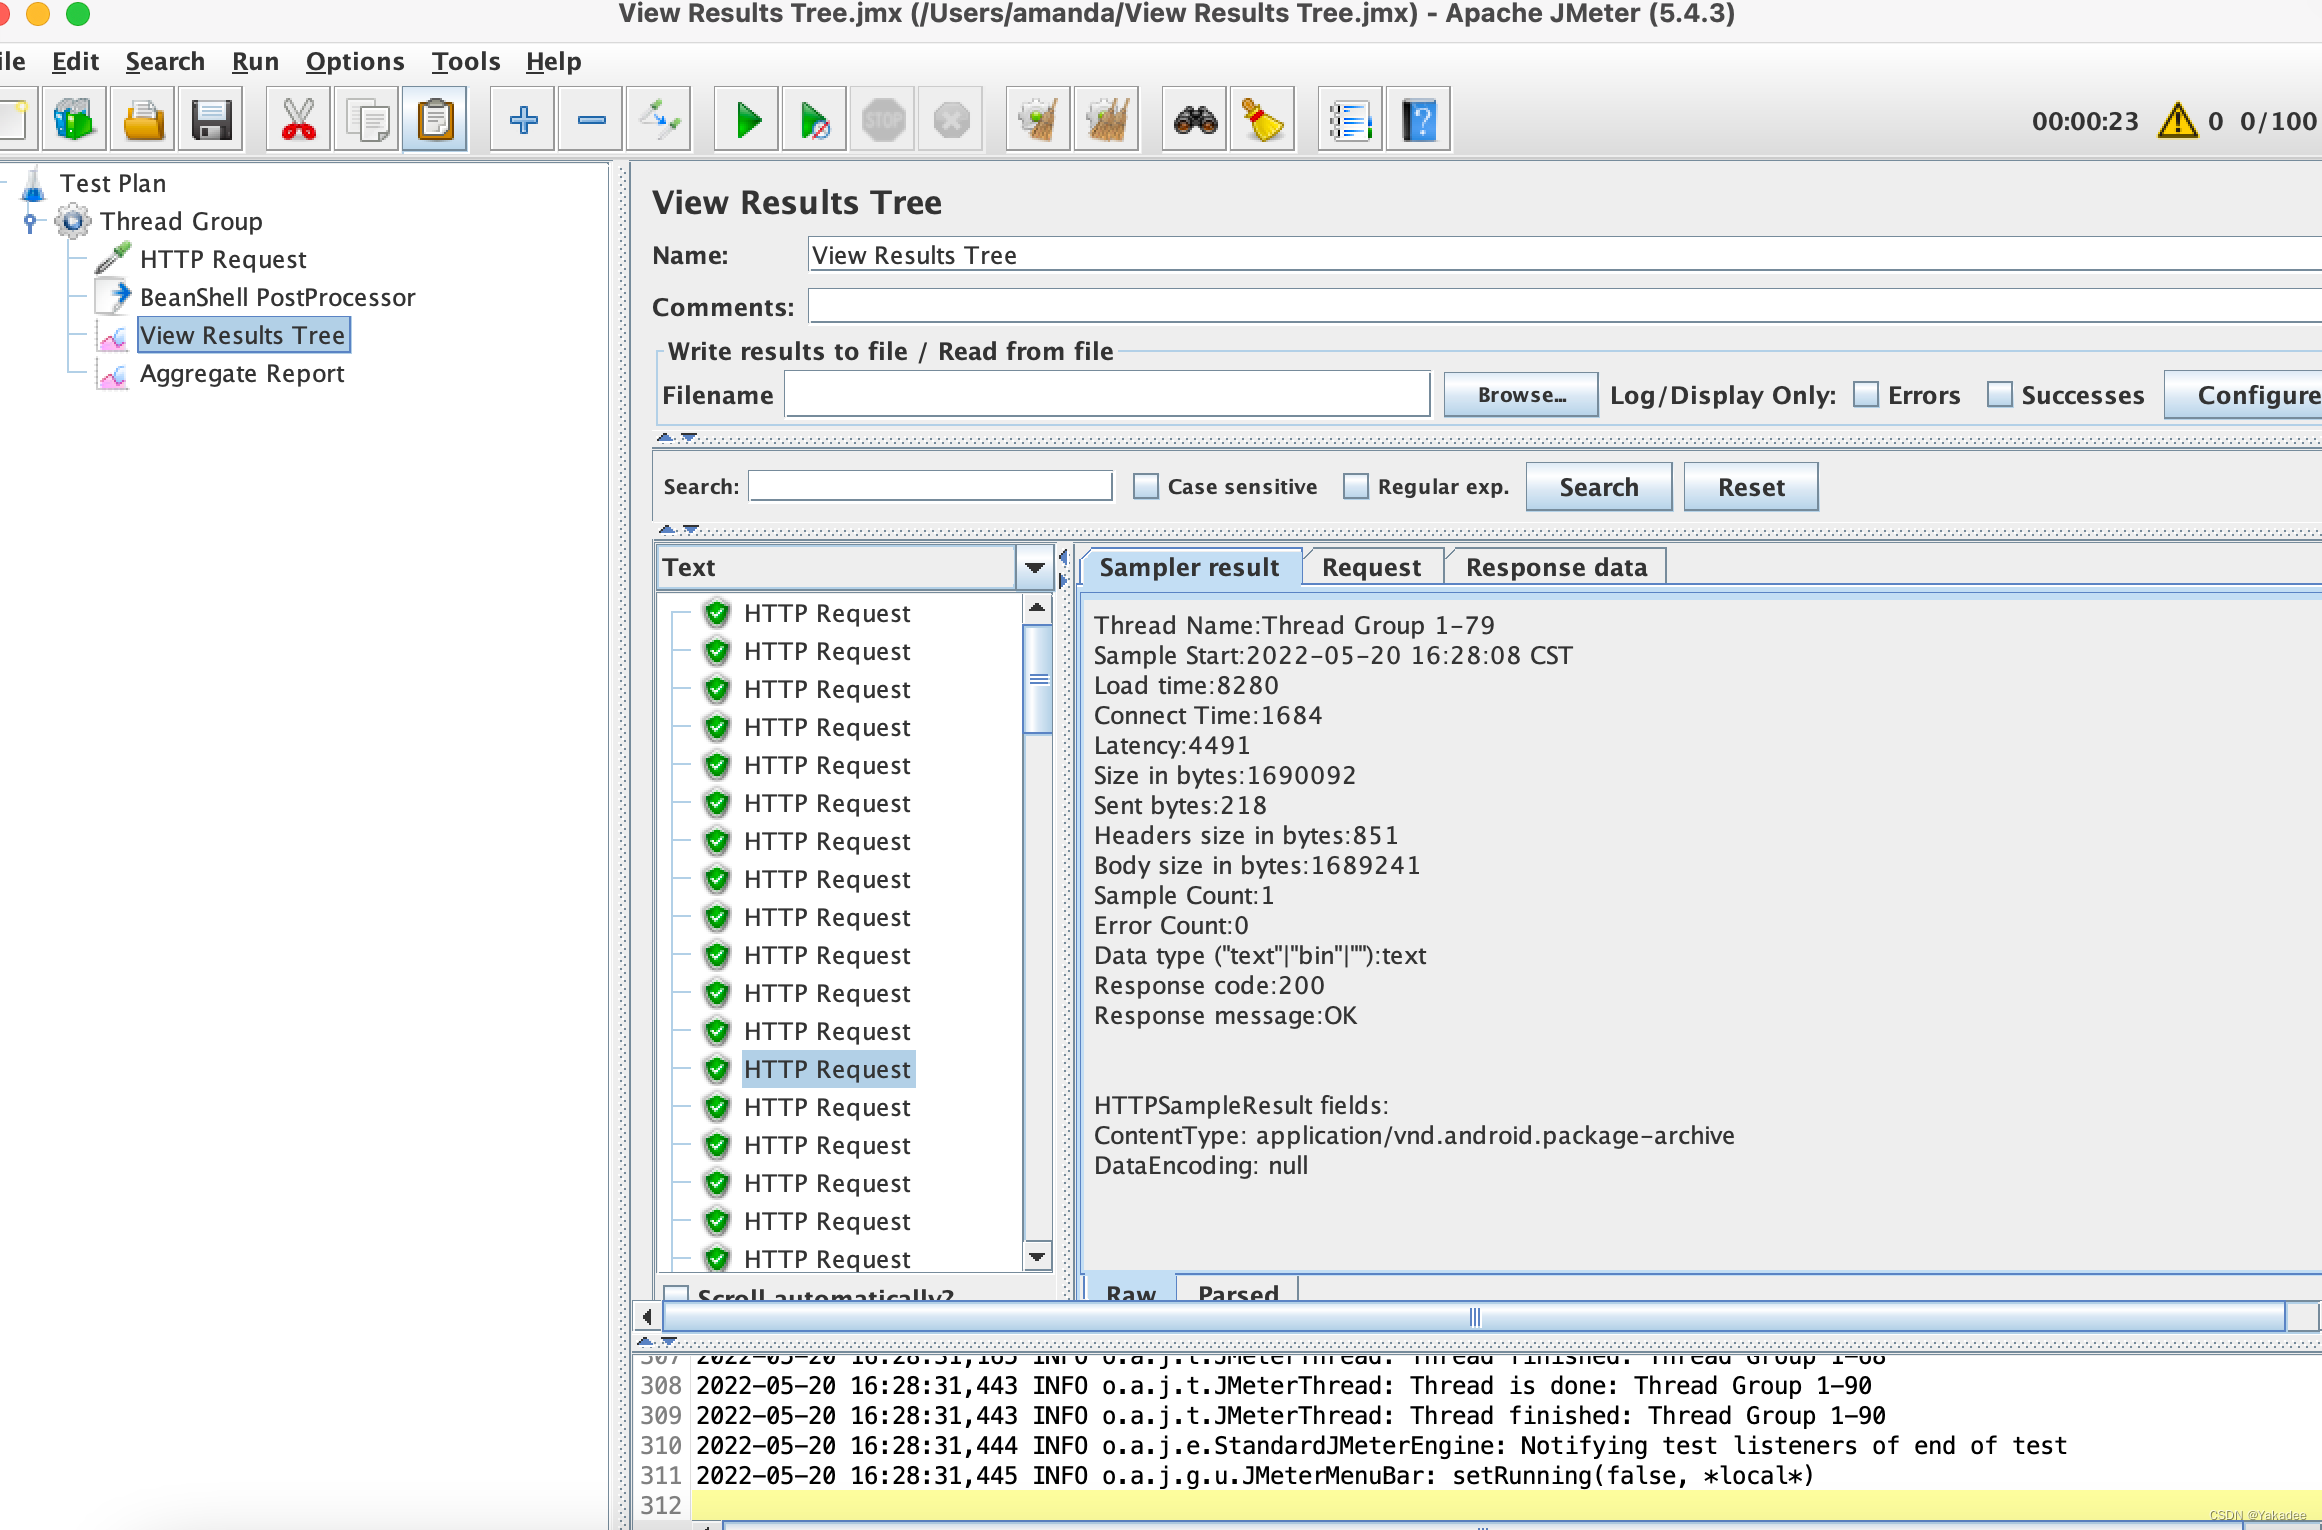Click the horizontal scrollbar thumb
Image resolution: width=2322 pixels, height=1530 pixels.
click(x=1474, y=1317)
